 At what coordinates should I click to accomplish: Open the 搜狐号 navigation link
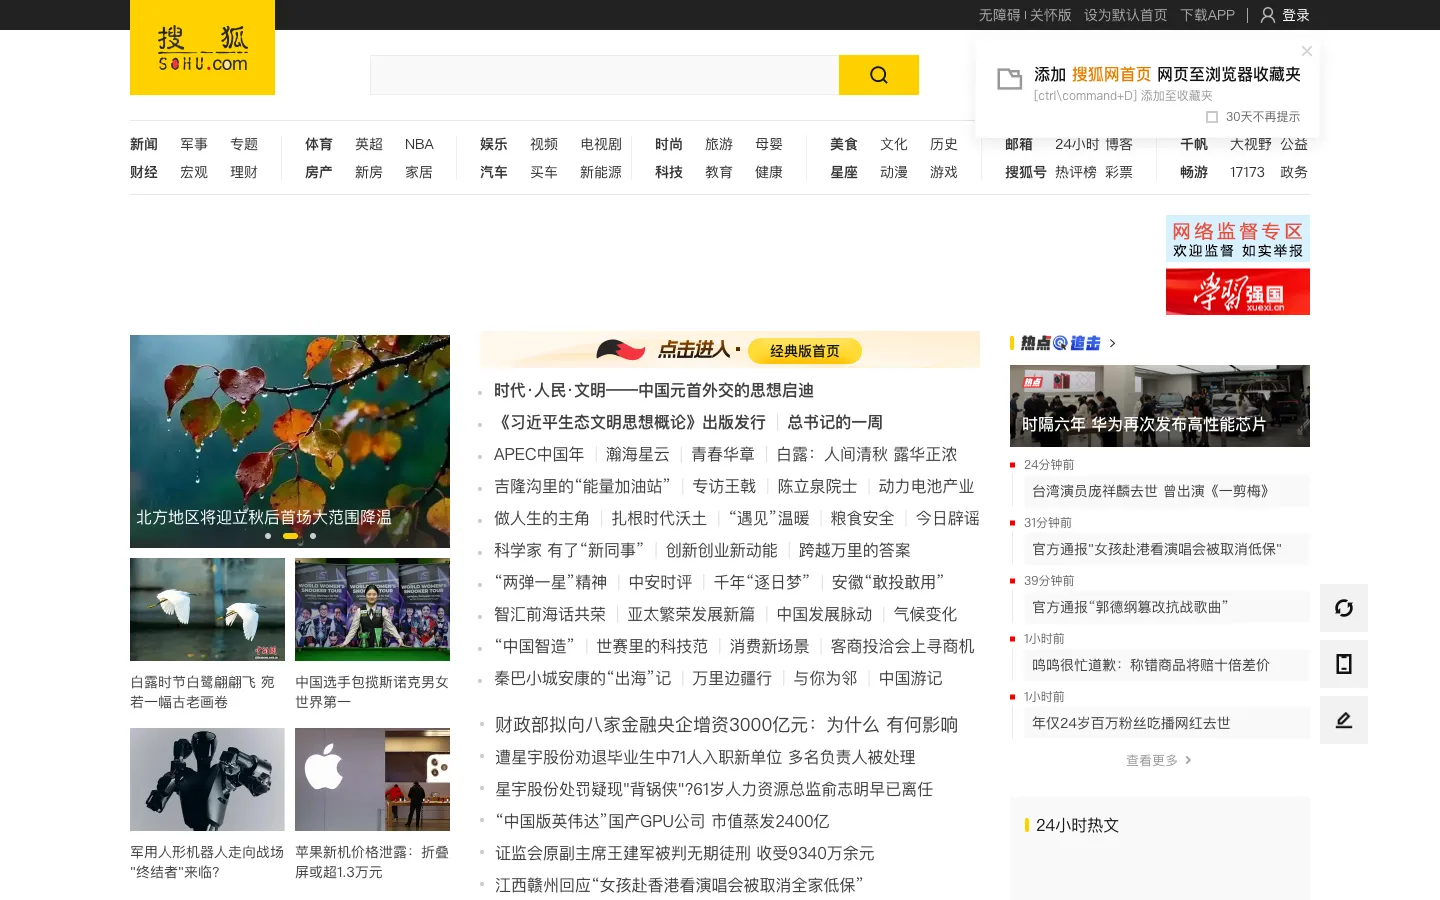tap(1026, 172)
